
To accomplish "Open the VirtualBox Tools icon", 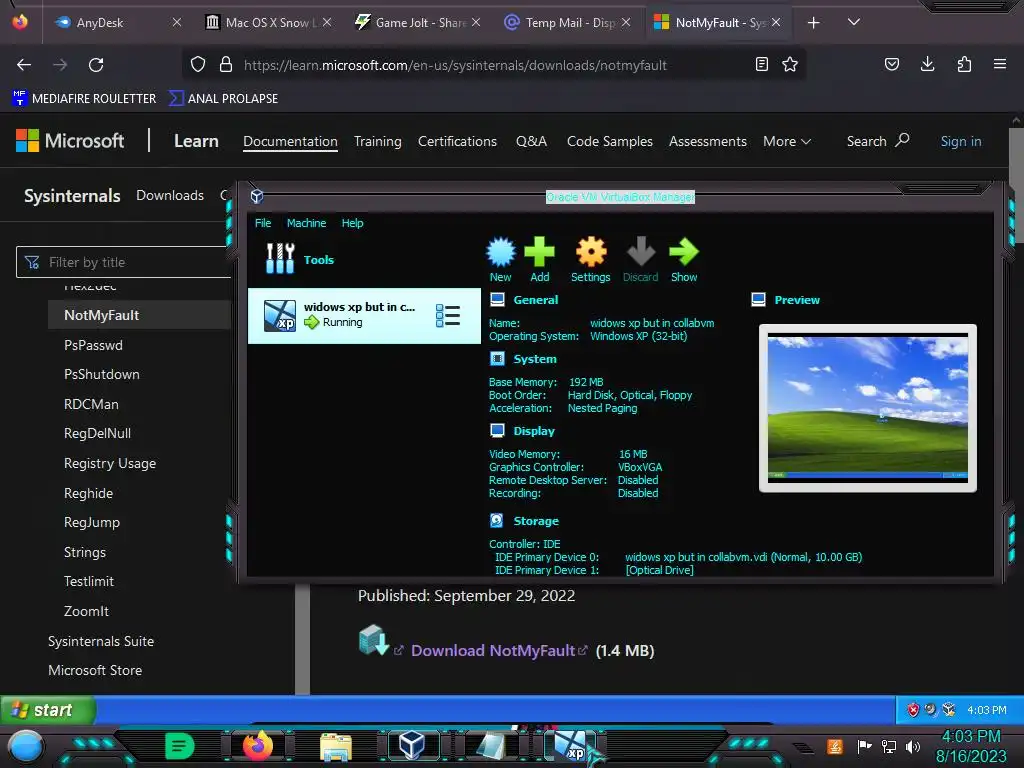I will 280,259.
